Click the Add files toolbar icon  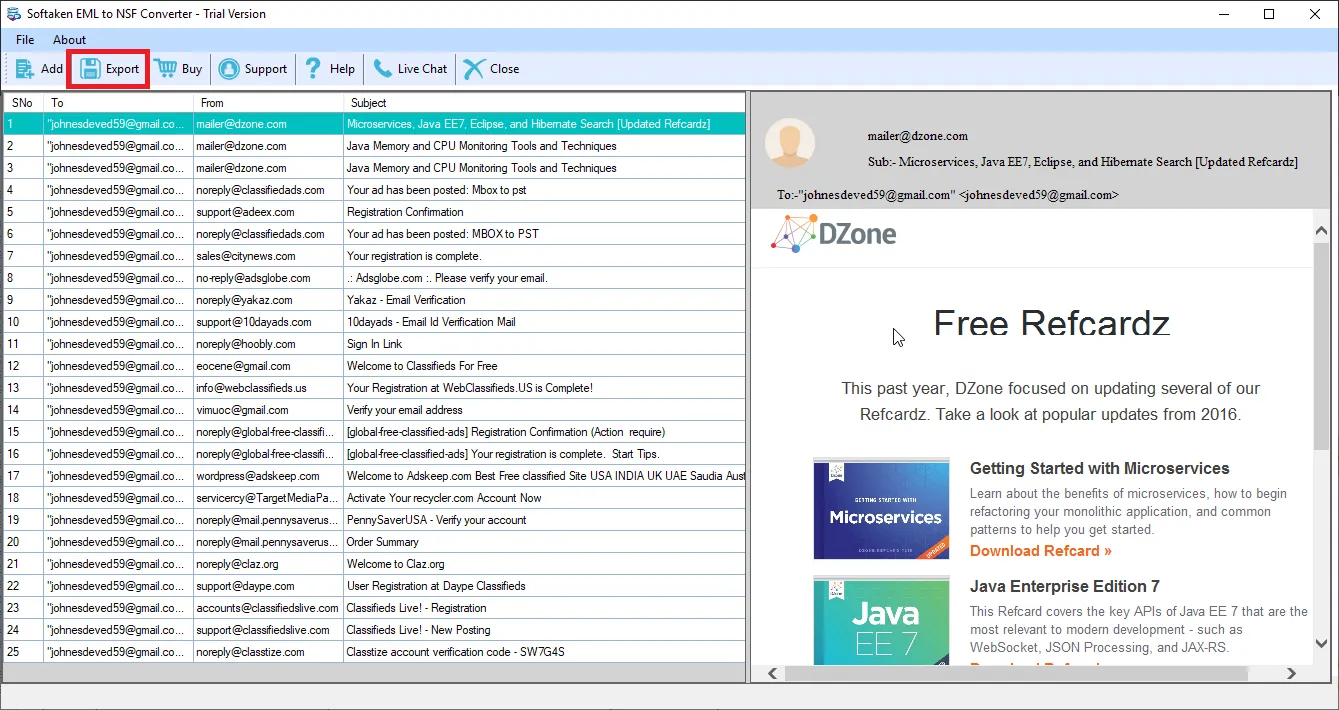[25, 69]
